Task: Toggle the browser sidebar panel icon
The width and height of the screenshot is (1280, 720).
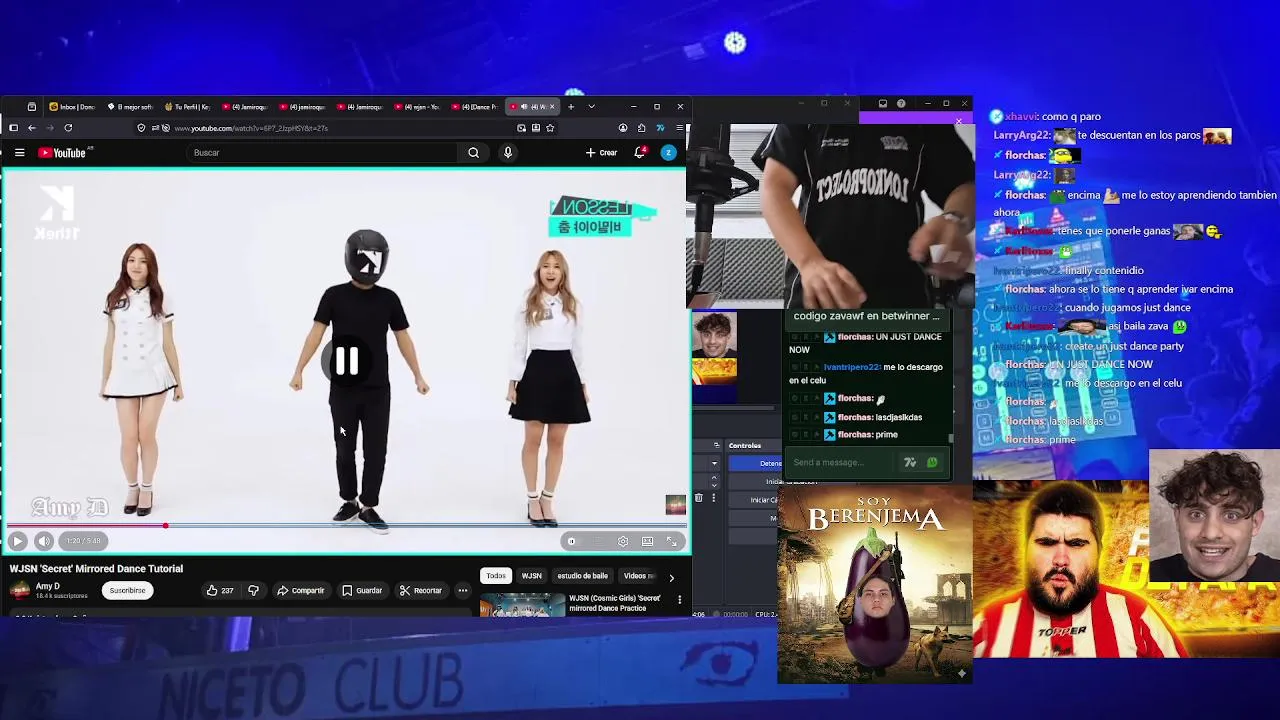Action: pos(13,128)
